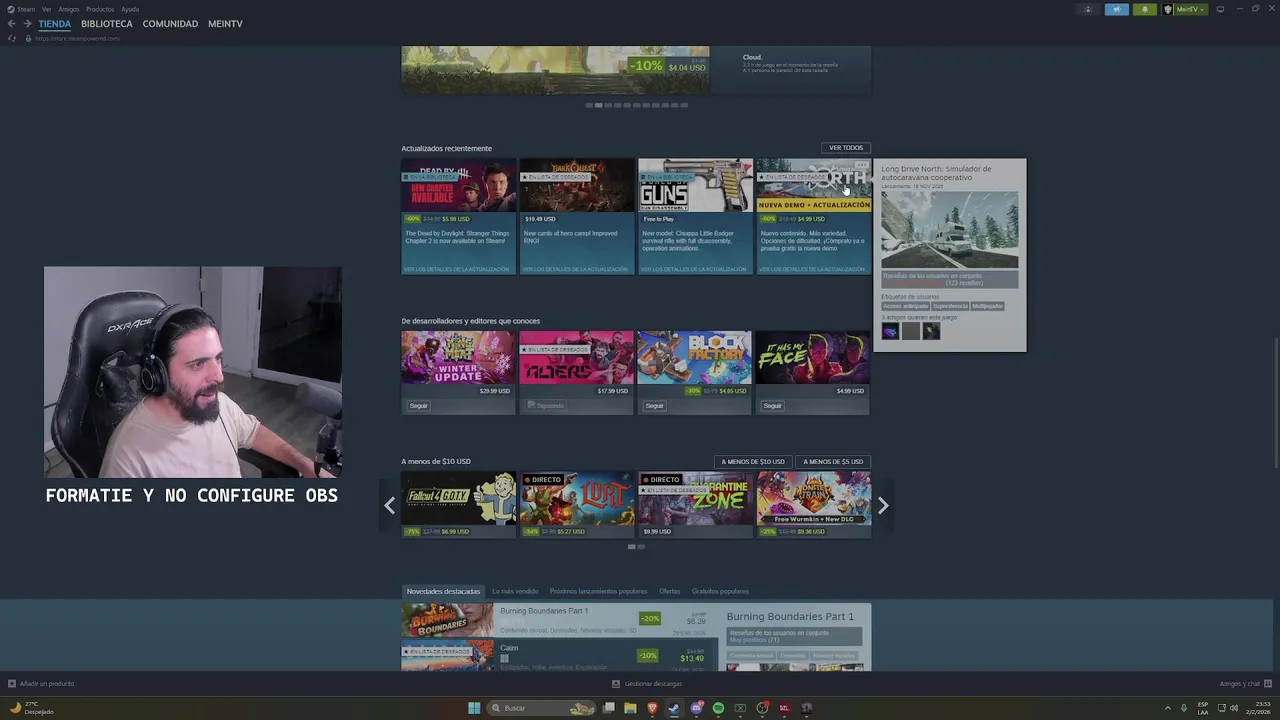Image resolution: width=1280 pixels, height=720 pixels.
Task: Open The Alters game capsule
Action: tap(577, 358)
